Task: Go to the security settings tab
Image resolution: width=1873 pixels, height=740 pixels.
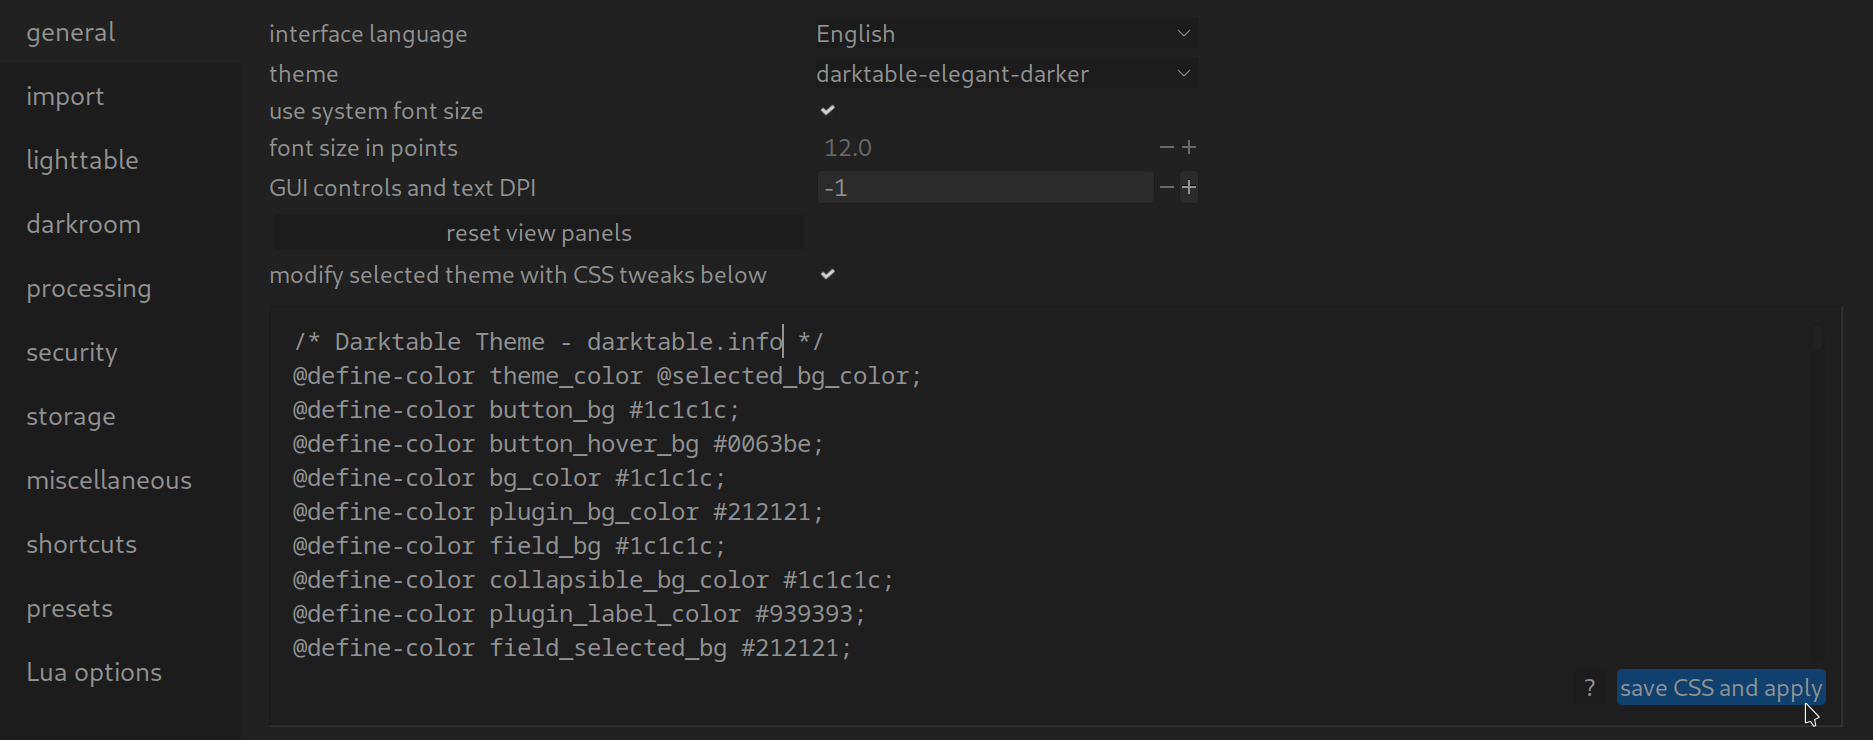Action: [72, 352]
